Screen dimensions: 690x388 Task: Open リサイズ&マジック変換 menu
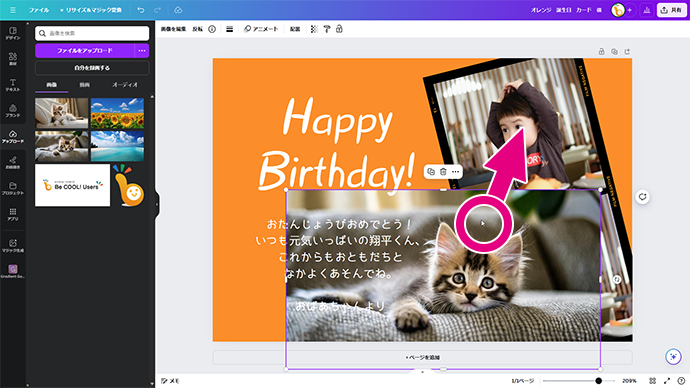(x=91, y=10)
